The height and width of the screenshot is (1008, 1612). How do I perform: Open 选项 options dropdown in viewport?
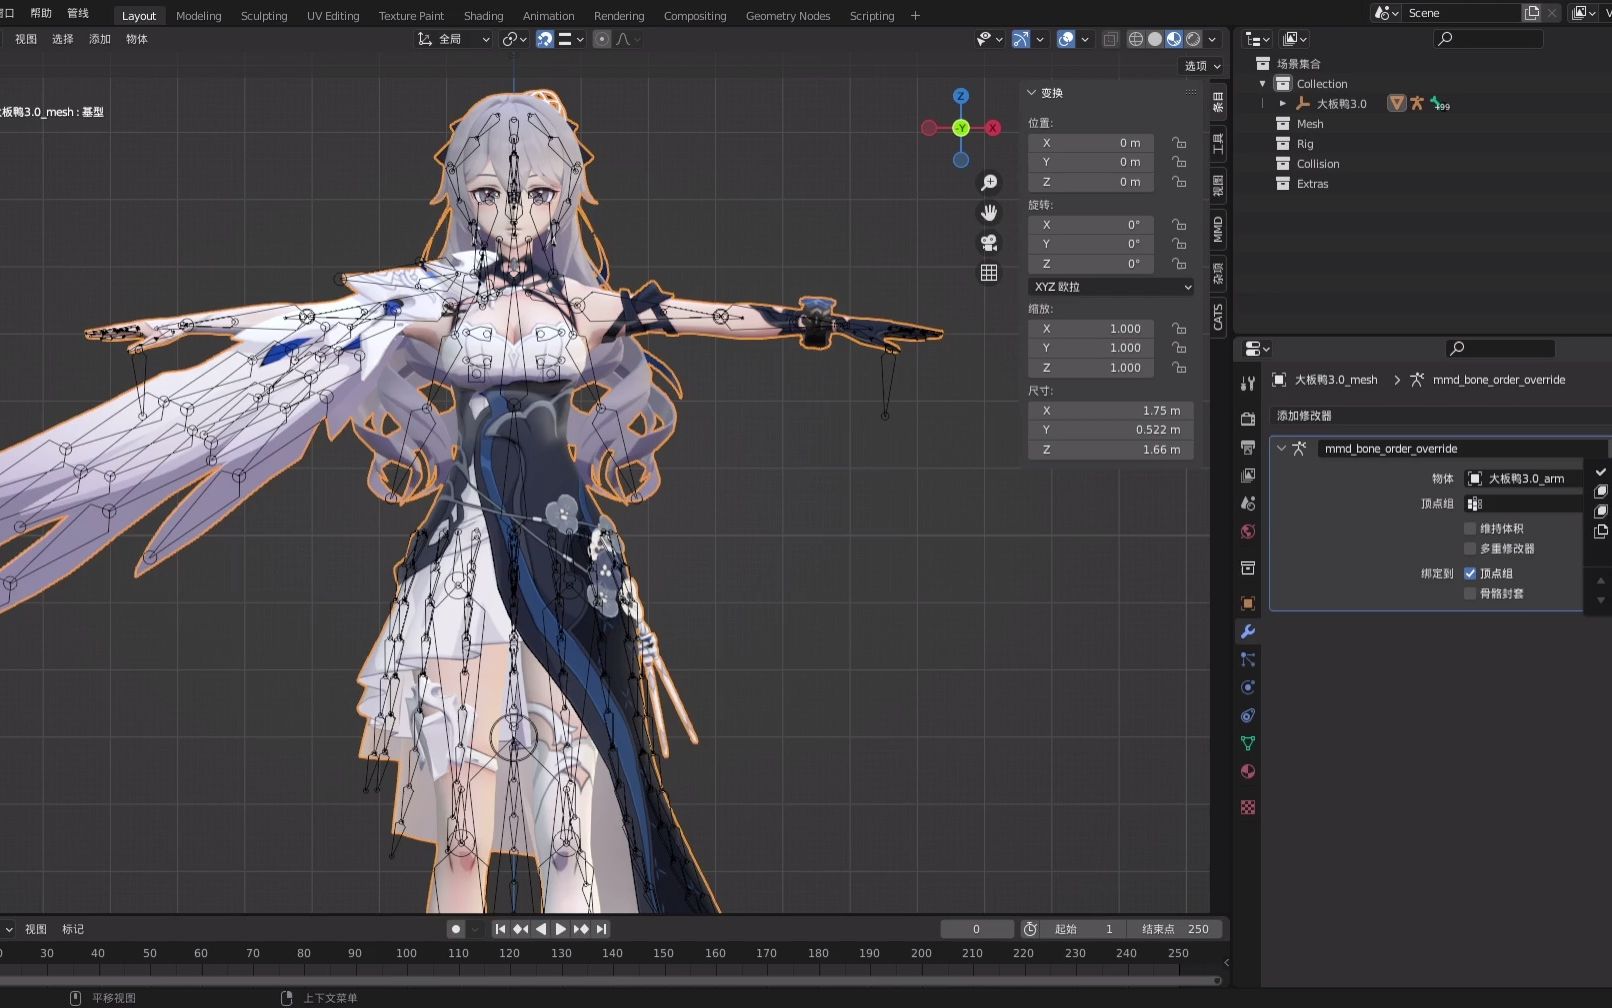click(1202, 66)
